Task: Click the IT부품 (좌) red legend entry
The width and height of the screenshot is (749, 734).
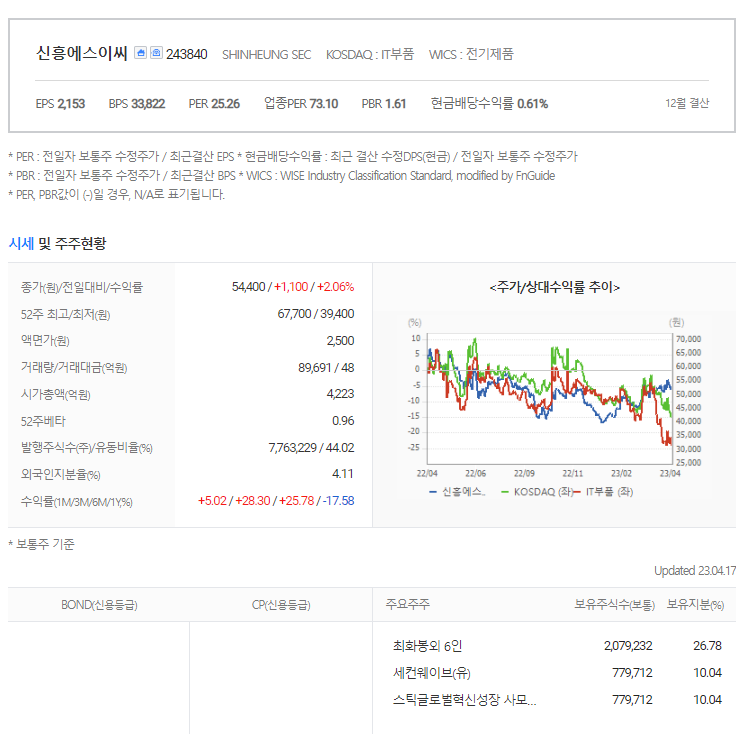Action: tap(603, 492)
